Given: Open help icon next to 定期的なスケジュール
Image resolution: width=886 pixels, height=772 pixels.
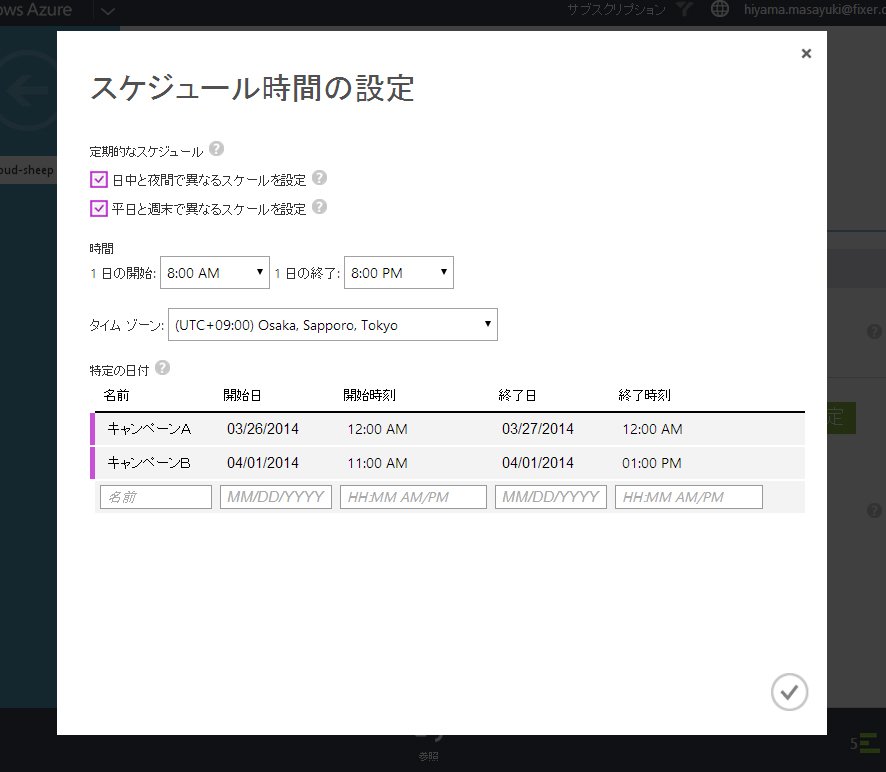Looking at the screenshot, I should click(216, 149).
